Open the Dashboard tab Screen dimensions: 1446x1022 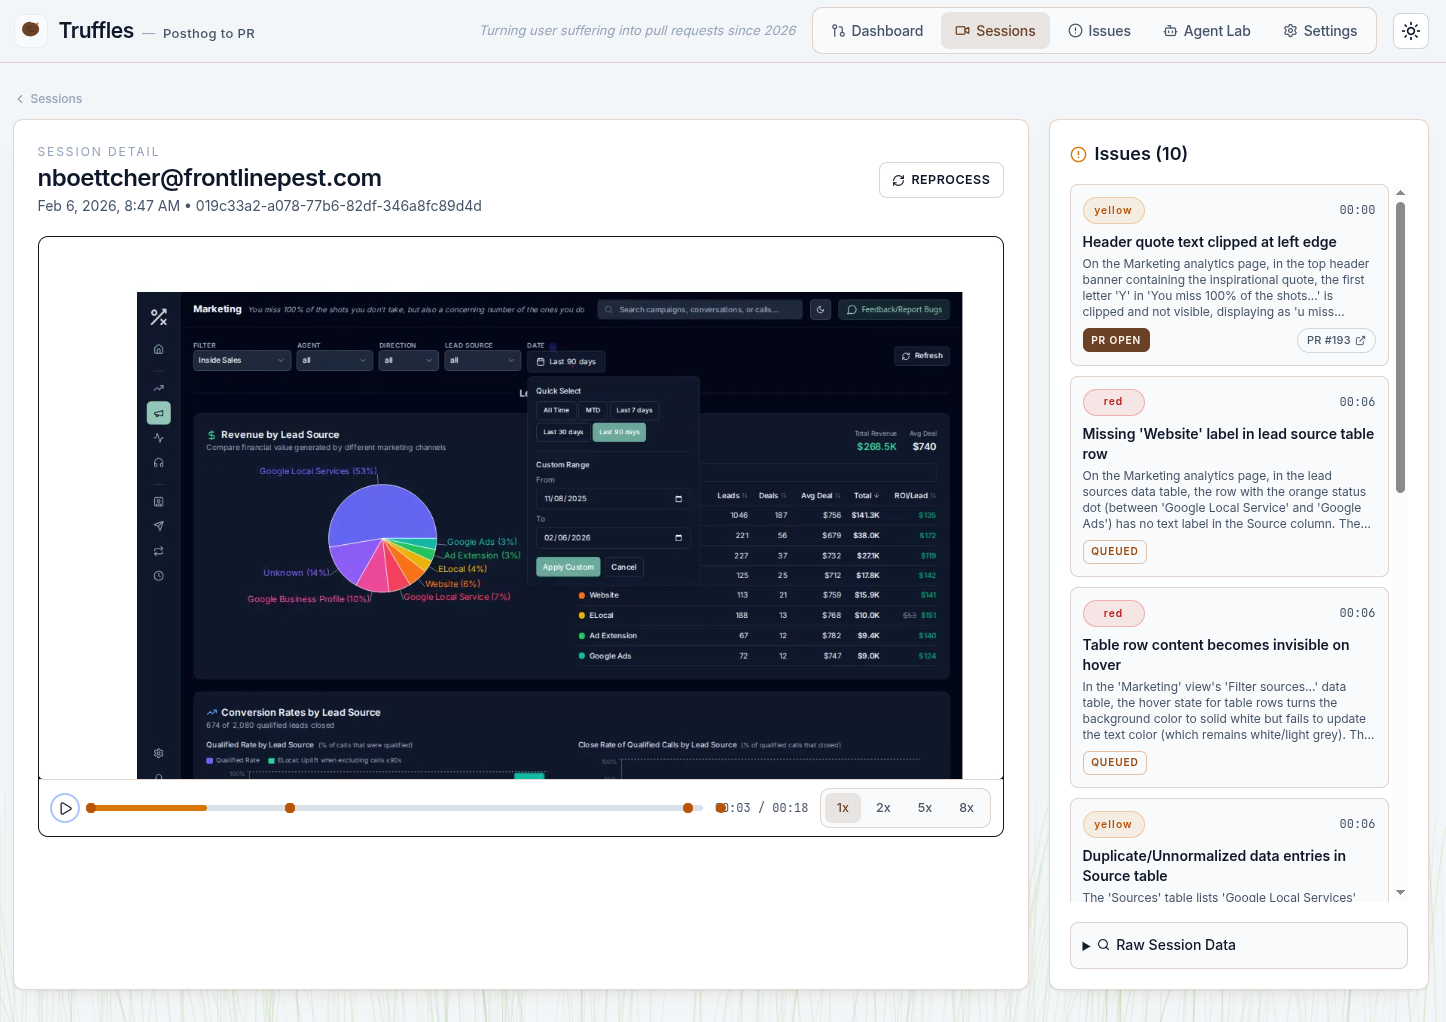877,31
